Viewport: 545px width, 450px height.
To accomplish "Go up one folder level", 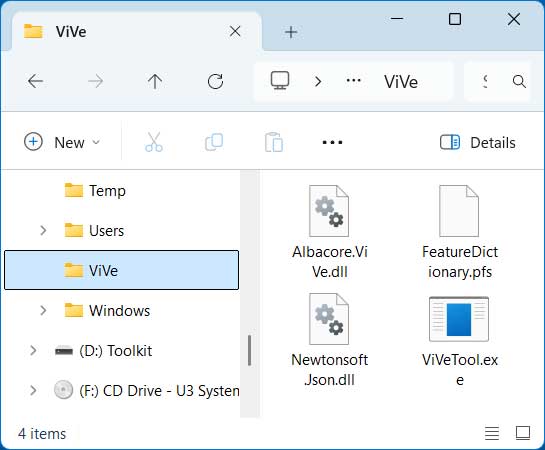I will pyautogui.click(x=155, y=82).
